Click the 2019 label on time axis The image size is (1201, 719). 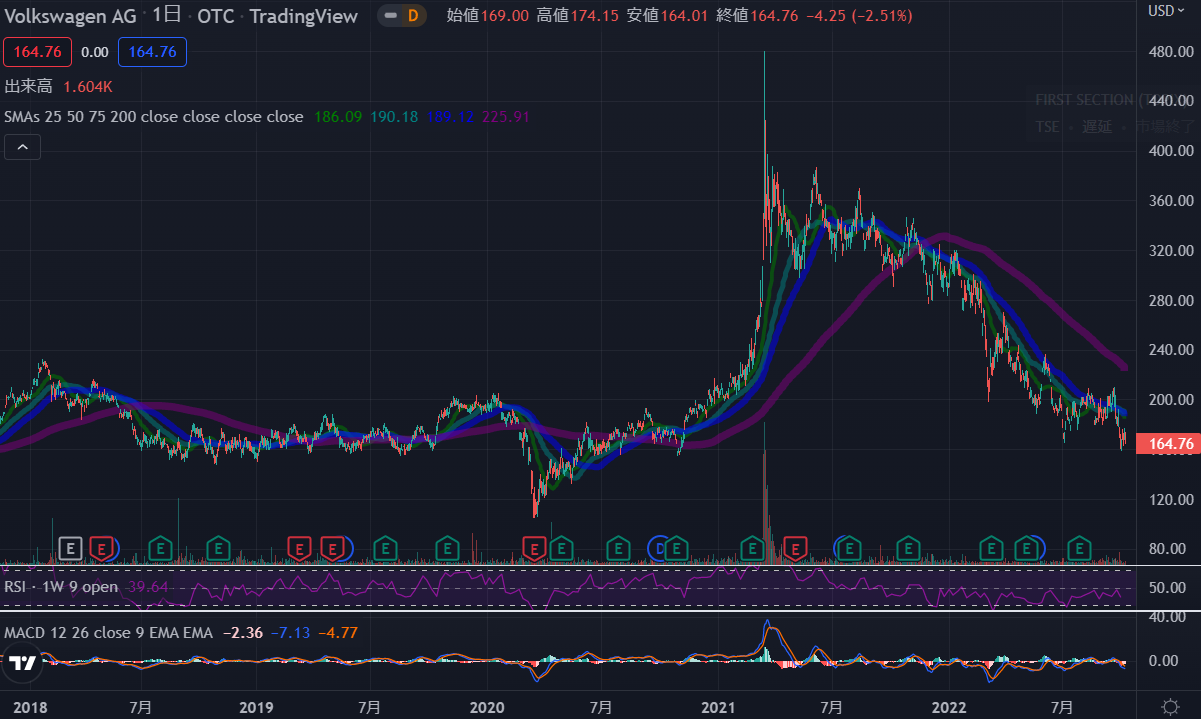click(x=256, y=706)
